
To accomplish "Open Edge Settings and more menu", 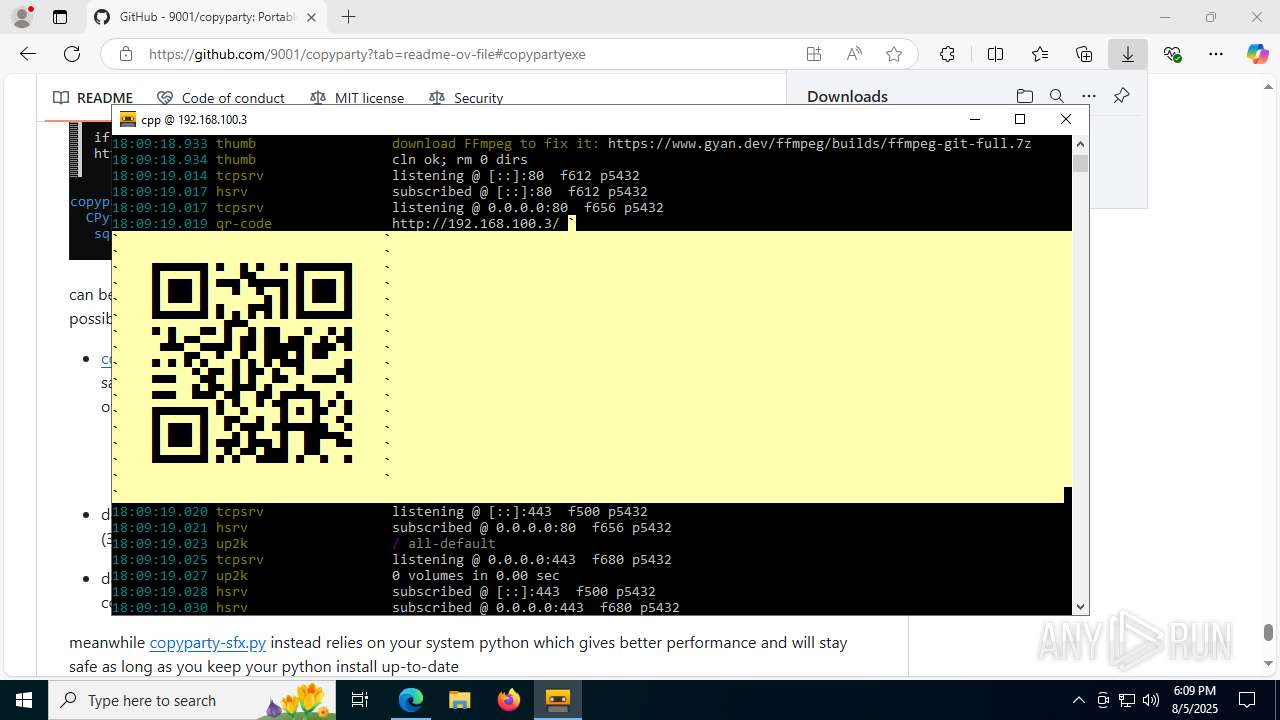I will point(1216,54).
